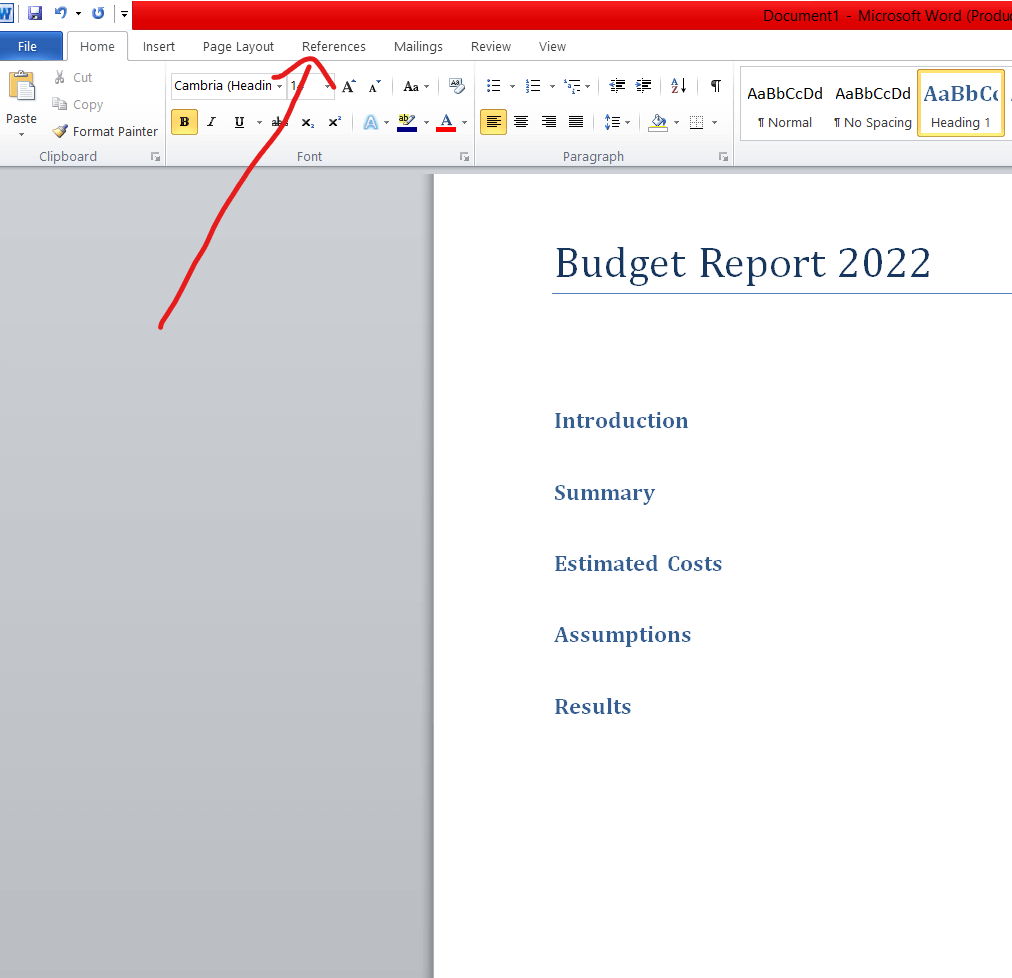Viewport: 1012px width, 978px height.
Task: Click the Clear Formatting icon
Action: 457,86
